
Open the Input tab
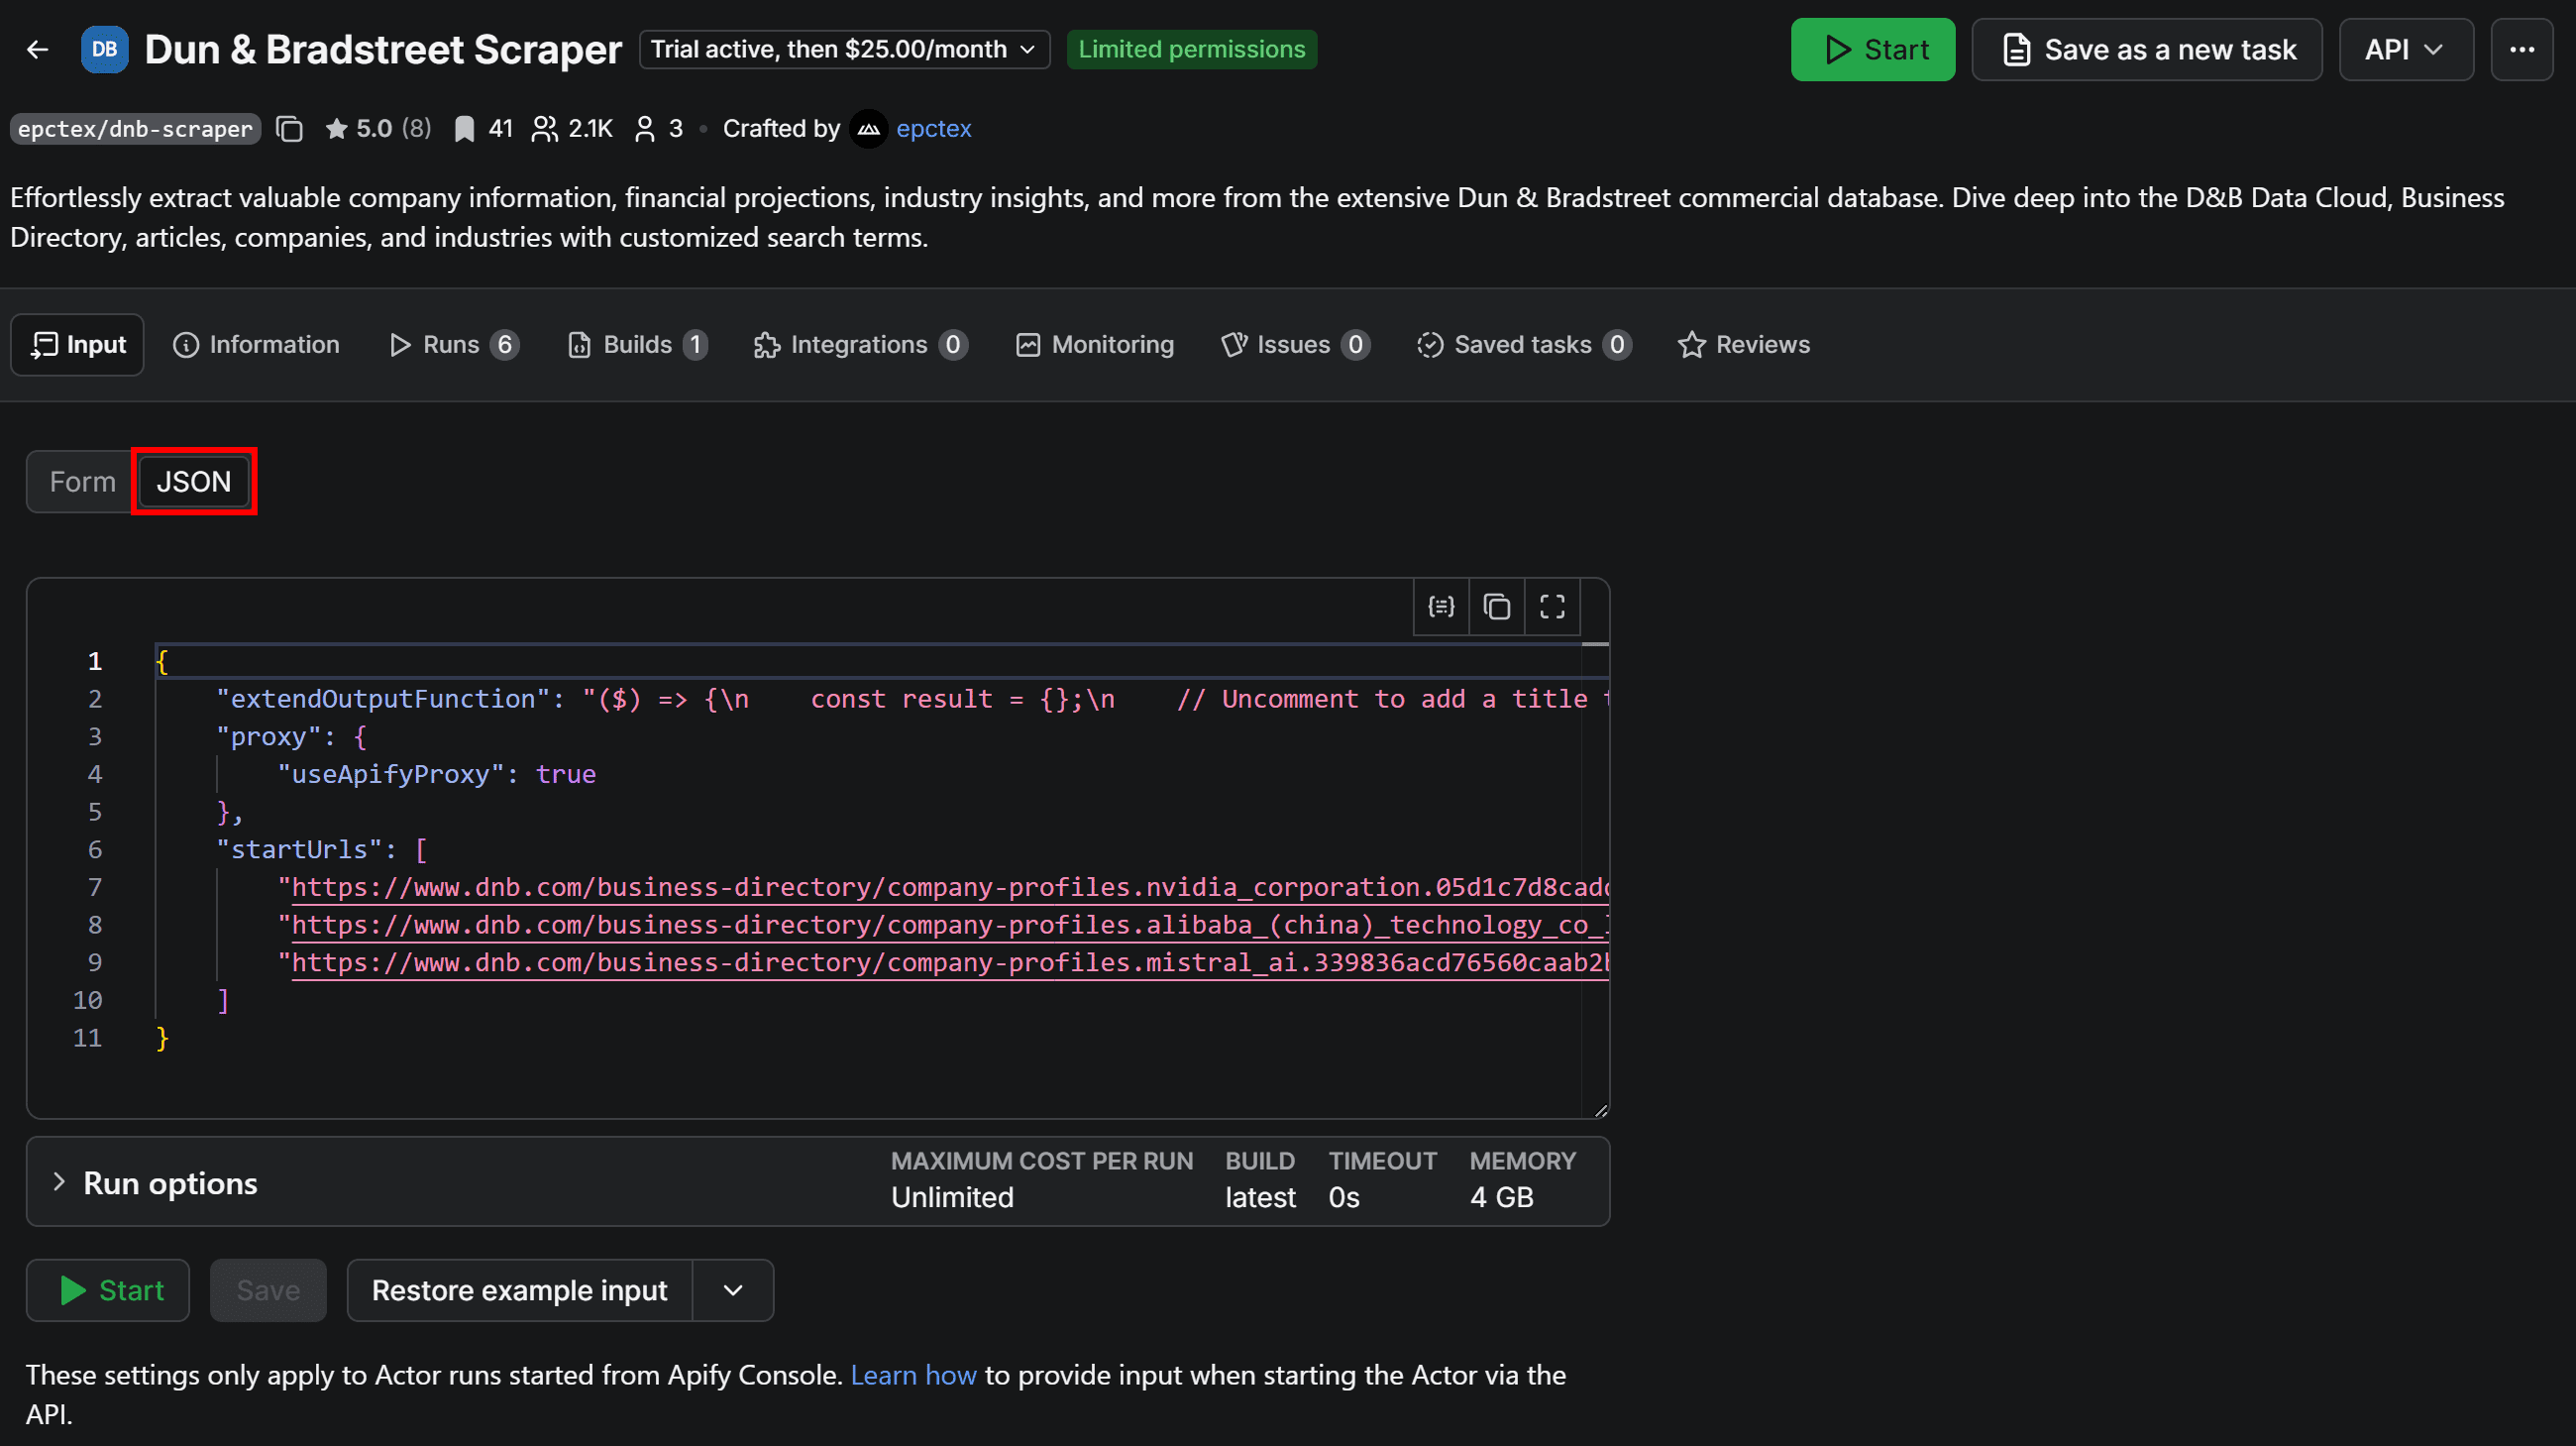(x=77, y=345)
